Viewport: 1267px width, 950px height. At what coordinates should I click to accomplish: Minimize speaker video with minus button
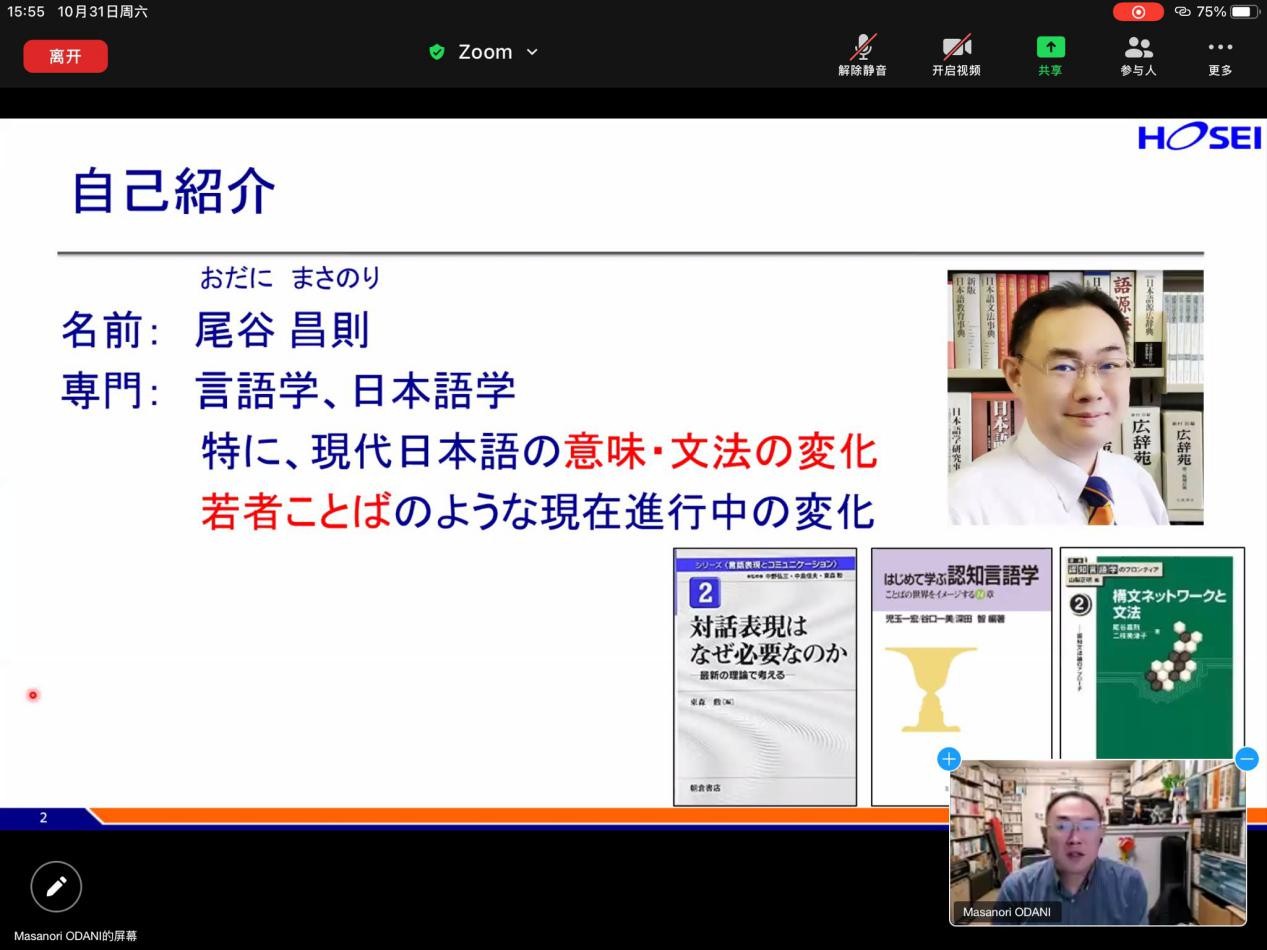tap(1246, 759)
